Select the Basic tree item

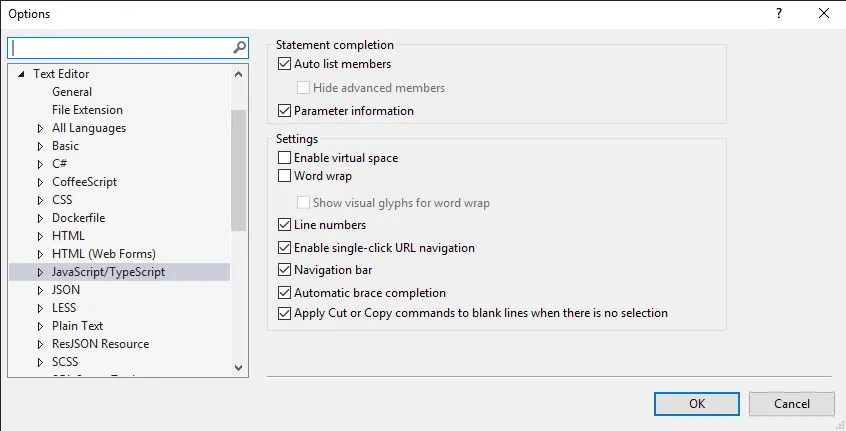[x=65, y=146]
